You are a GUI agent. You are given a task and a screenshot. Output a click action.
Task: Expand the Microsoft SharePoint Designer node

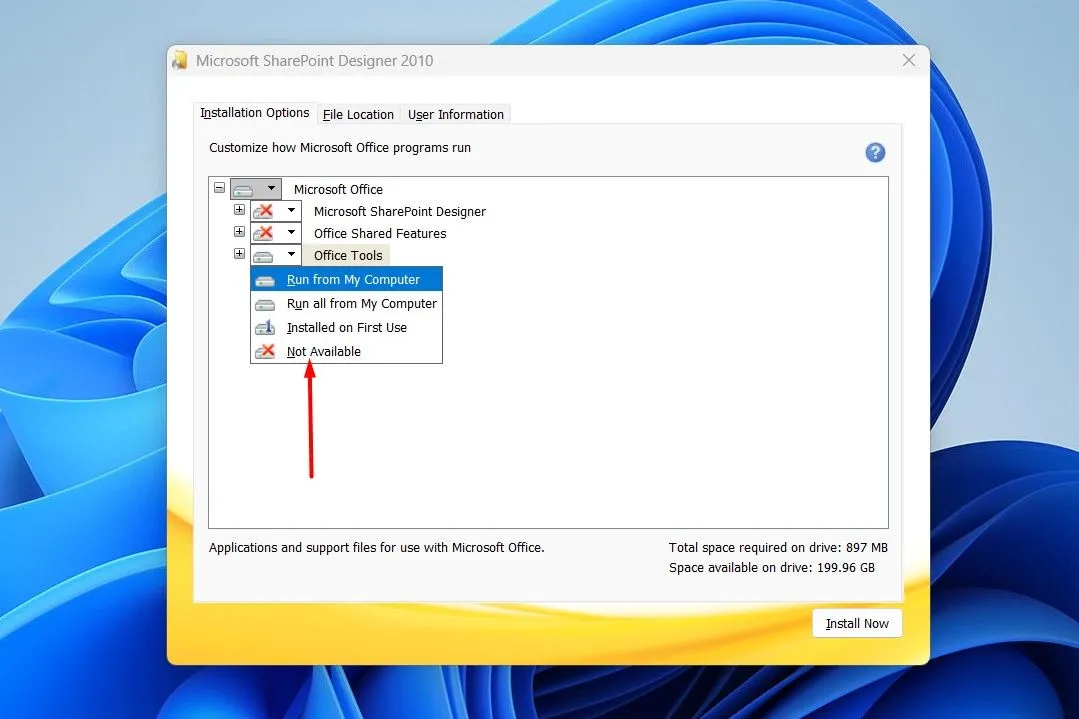(x=238, y=210)
